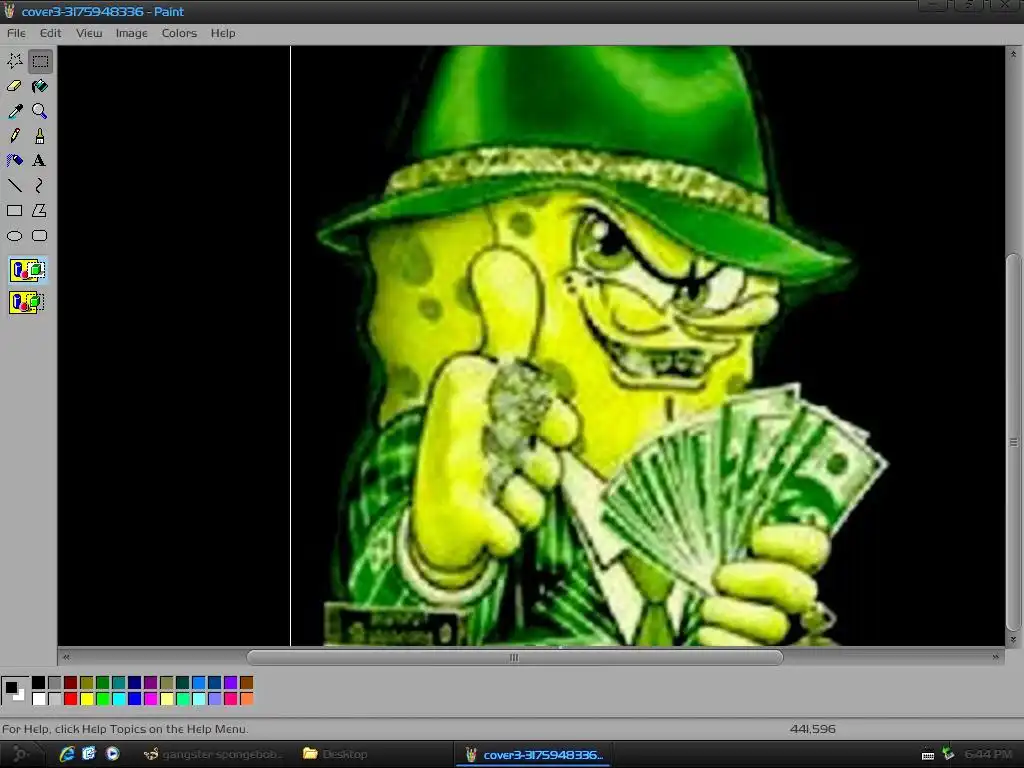
Task: Open the Image menu
Action: tap(131, 33)
